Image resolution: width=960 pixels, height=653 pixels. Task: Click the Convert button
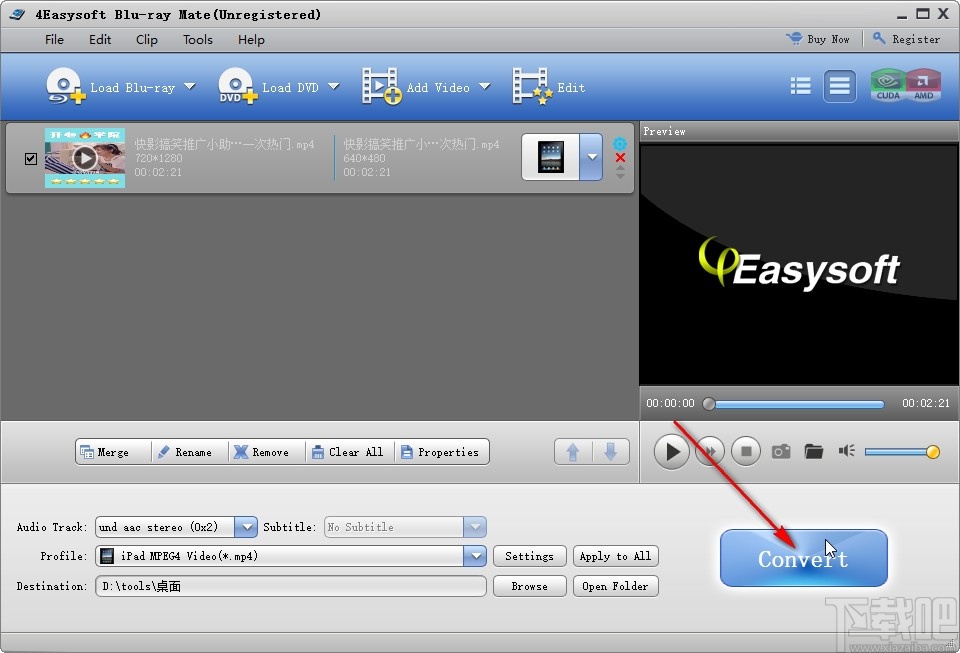803,558
